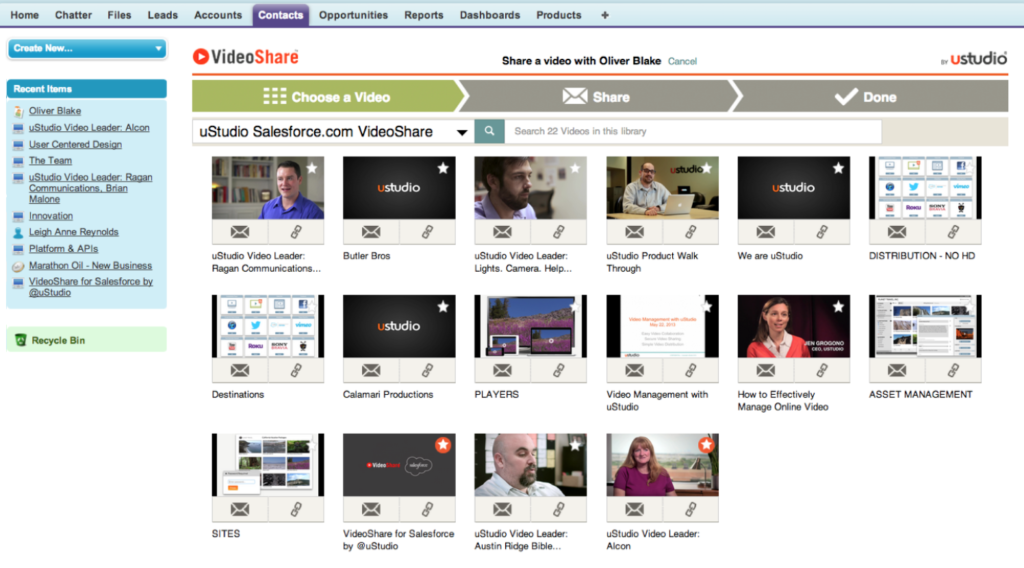This screenshot has width=1024, height=568.
Task: Copy link for Ragan Communications video
Action: click(296, 232)
